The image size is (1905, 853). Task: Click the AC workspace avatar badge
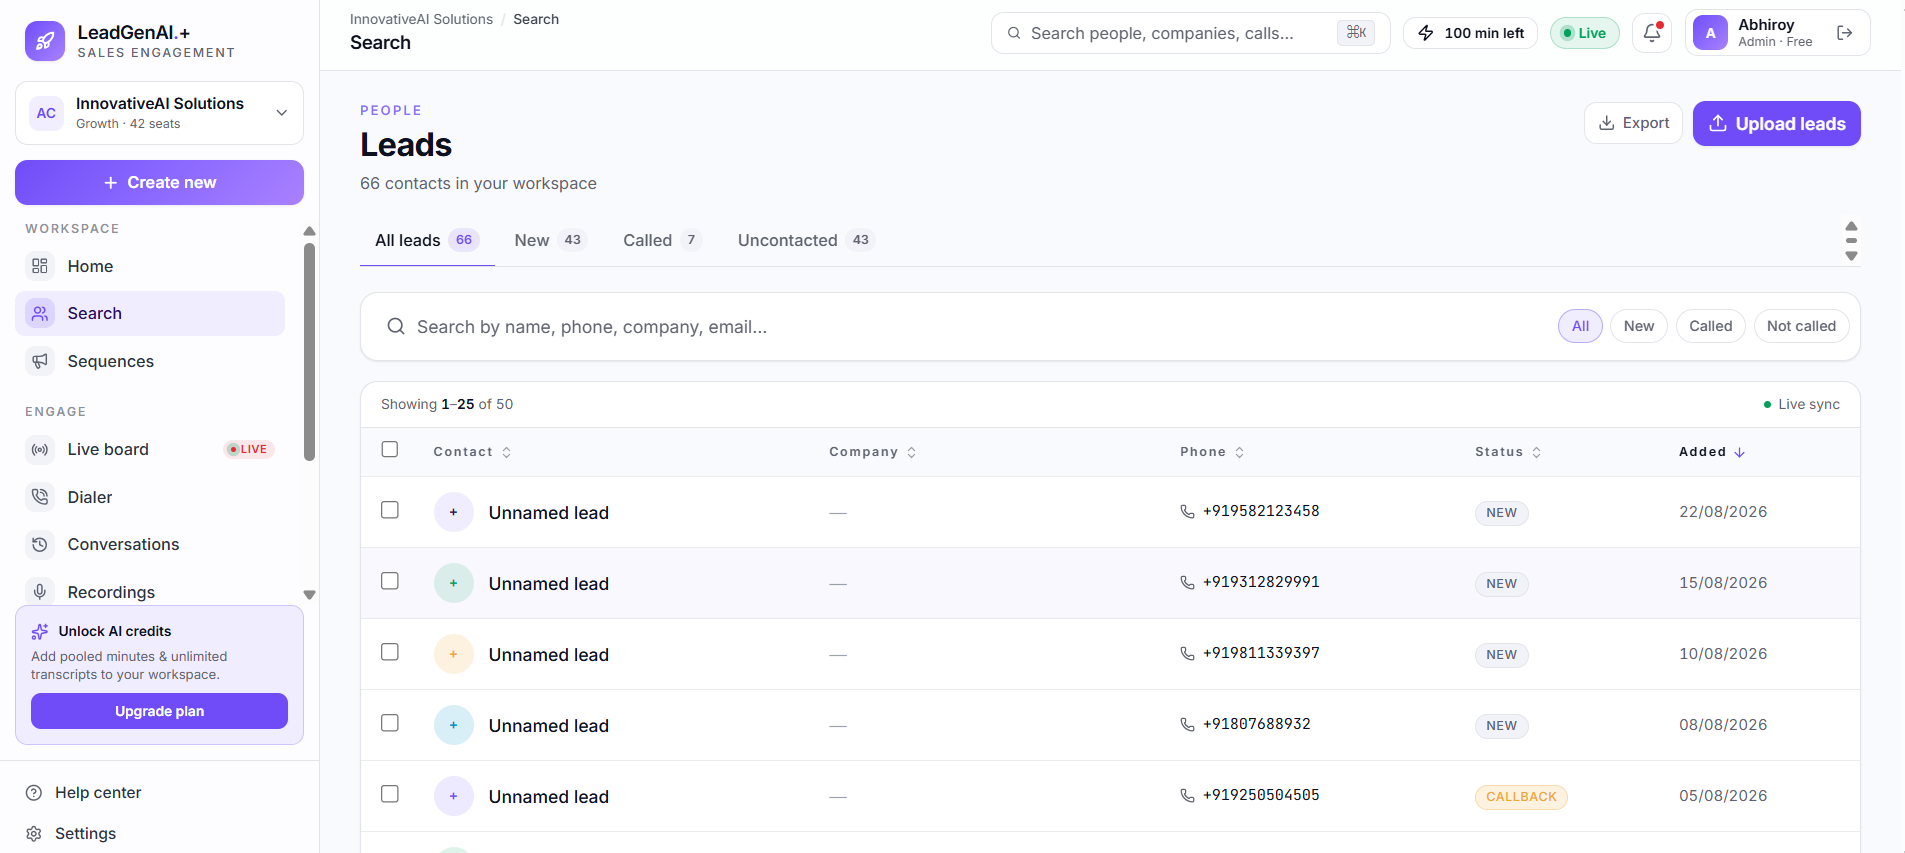[46, 113]
